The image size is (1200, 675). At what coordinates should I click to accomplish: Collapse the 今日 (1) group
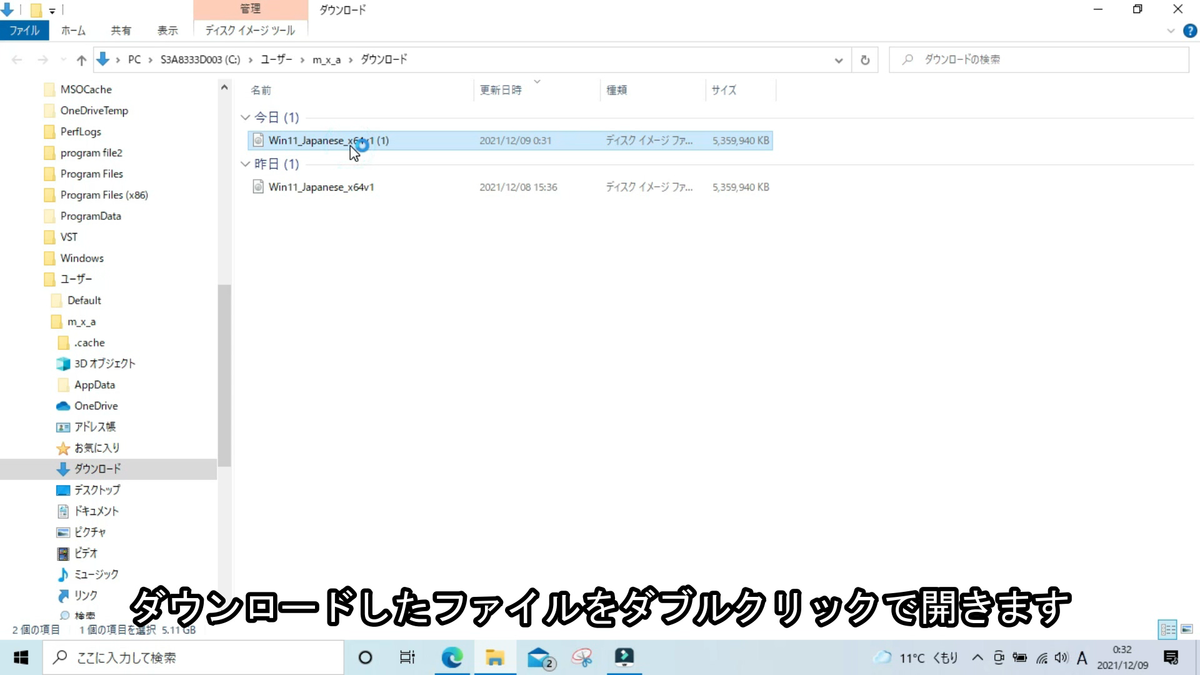coord(246,118)
